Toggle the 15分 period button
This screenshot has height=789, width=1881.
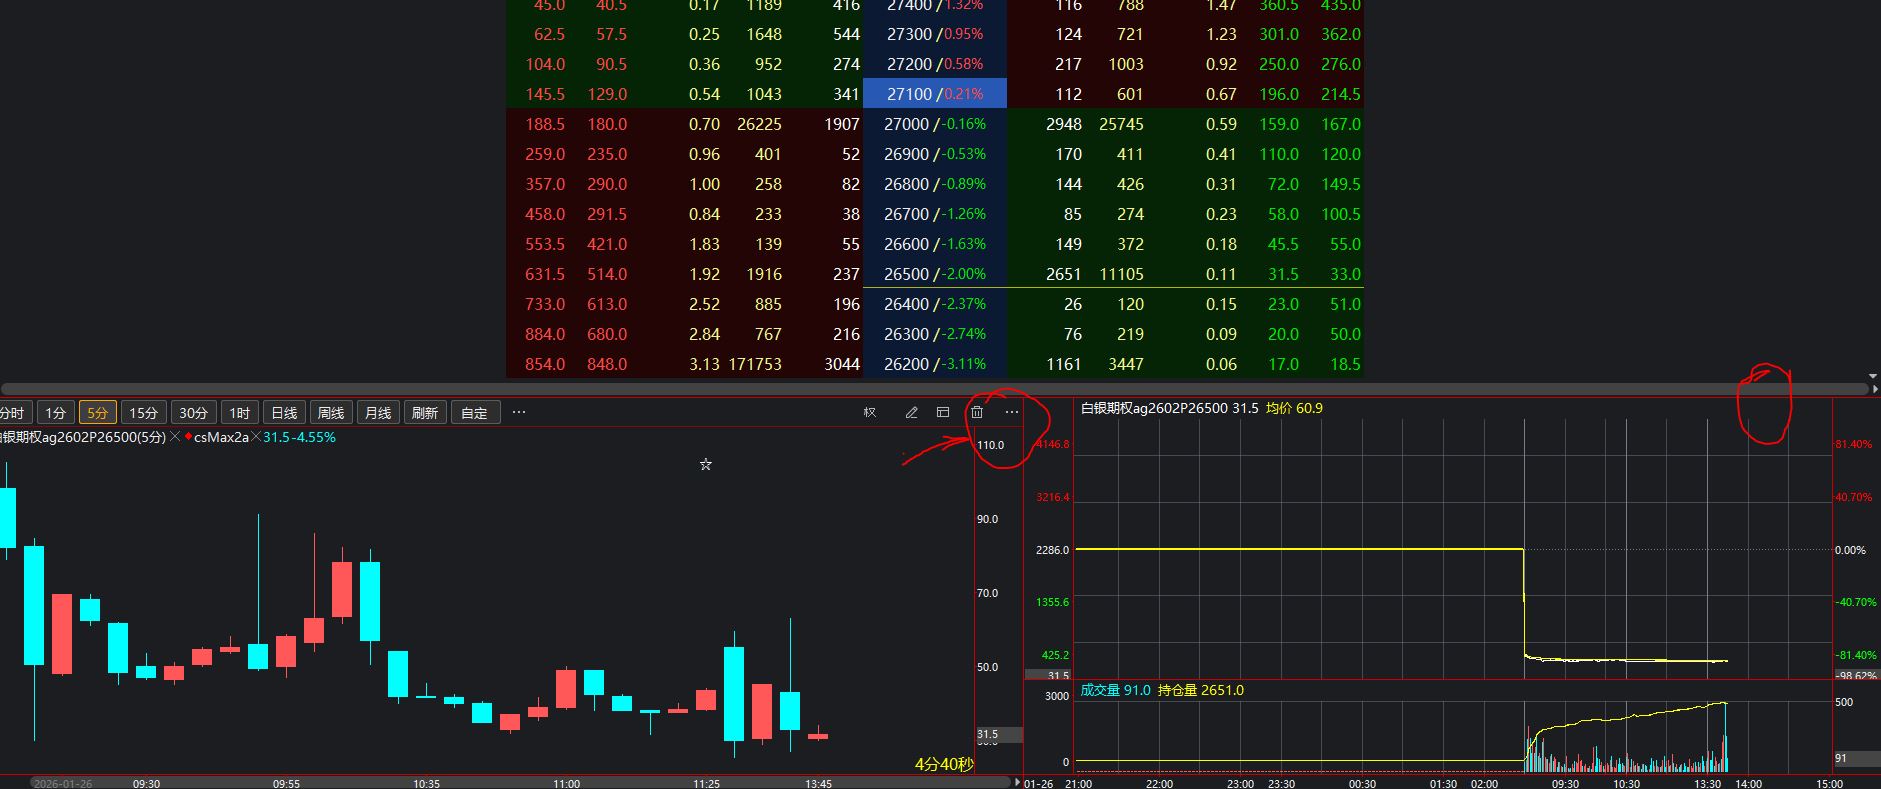[143, 412]
